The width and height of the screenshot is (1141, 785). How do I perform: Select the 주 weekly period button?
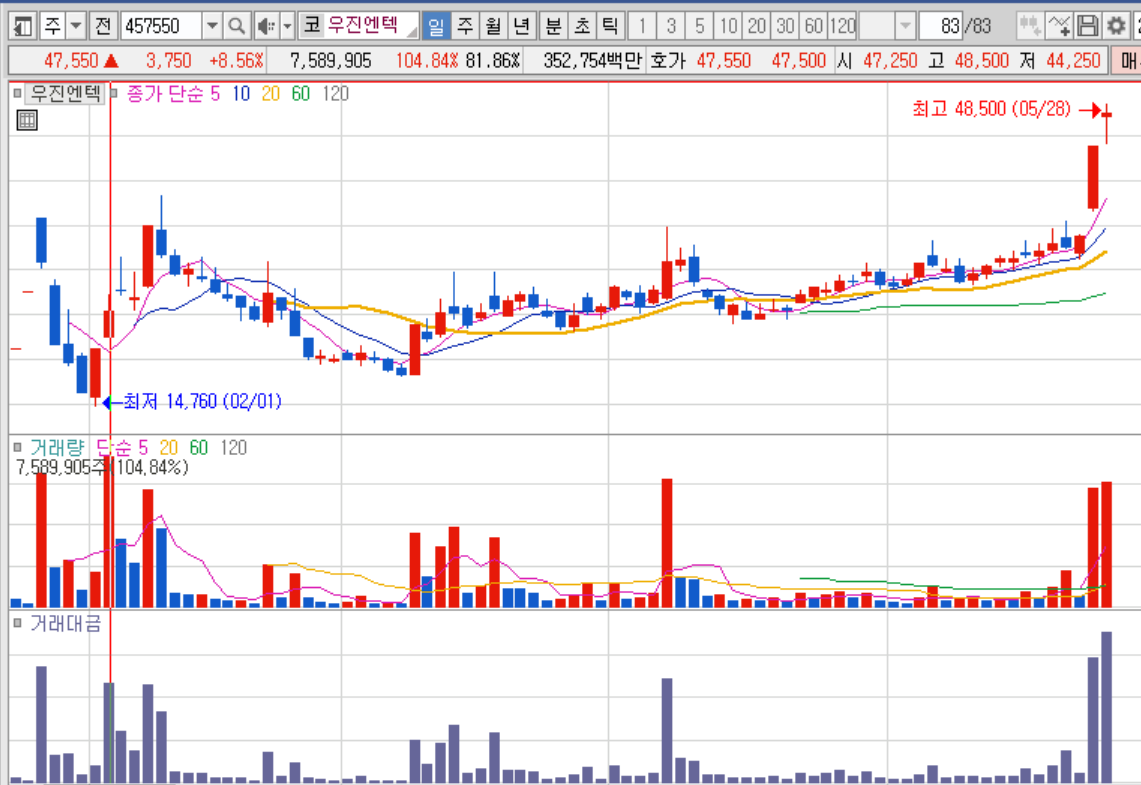(464, 27)
